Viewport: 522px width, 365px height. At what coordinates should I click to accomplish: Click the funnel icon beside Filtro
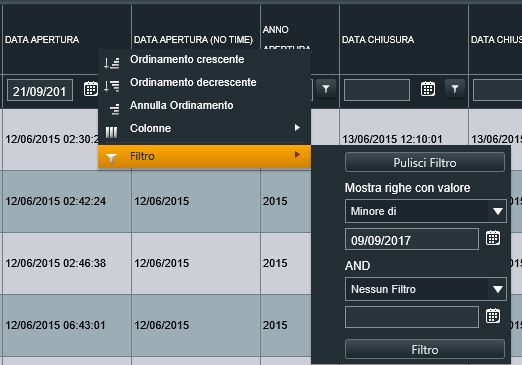(x=111, y=158)
